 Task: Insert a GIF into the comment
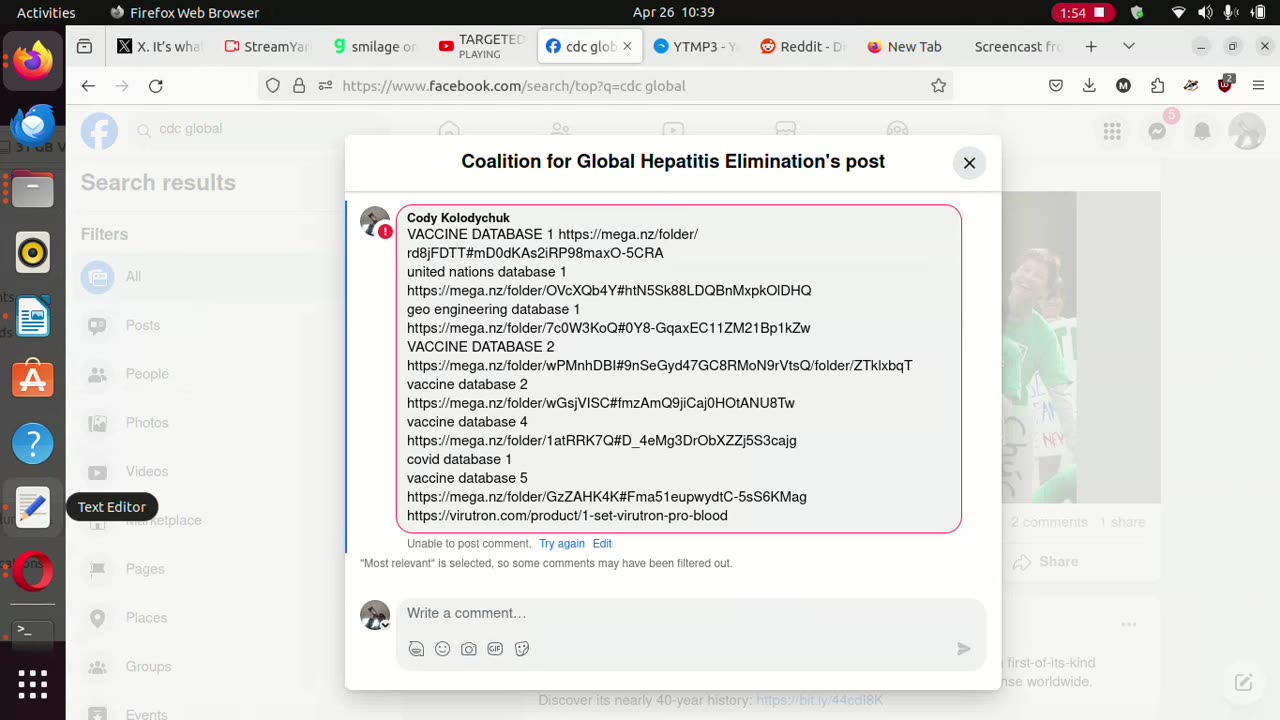coord(495,649)
